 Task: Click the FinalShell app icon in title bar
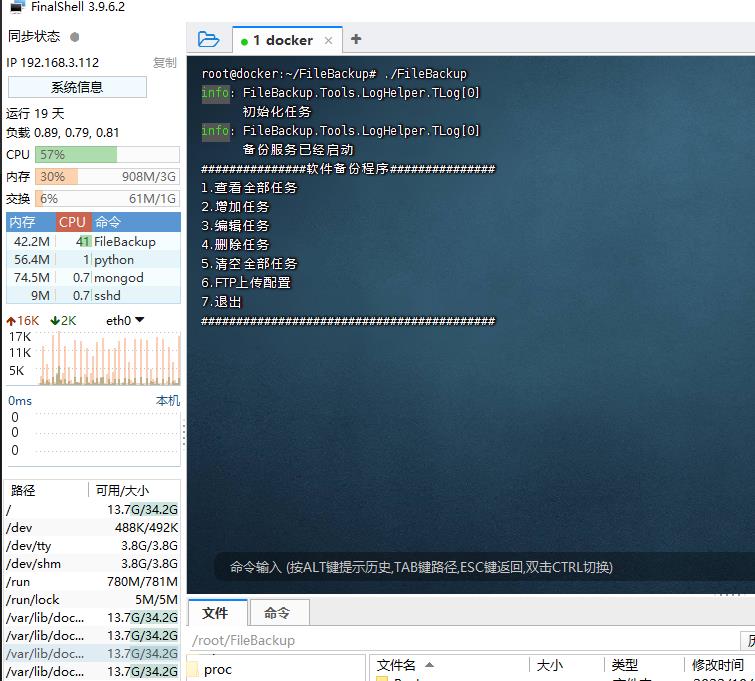coord(16,6)
